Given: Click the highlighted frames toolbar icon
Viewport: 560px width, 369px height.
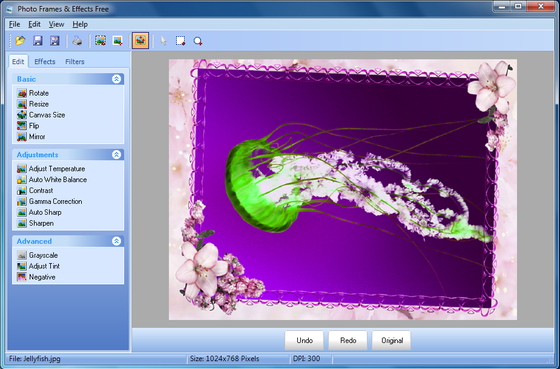Looking at the screenshot, I should [140, 41].
